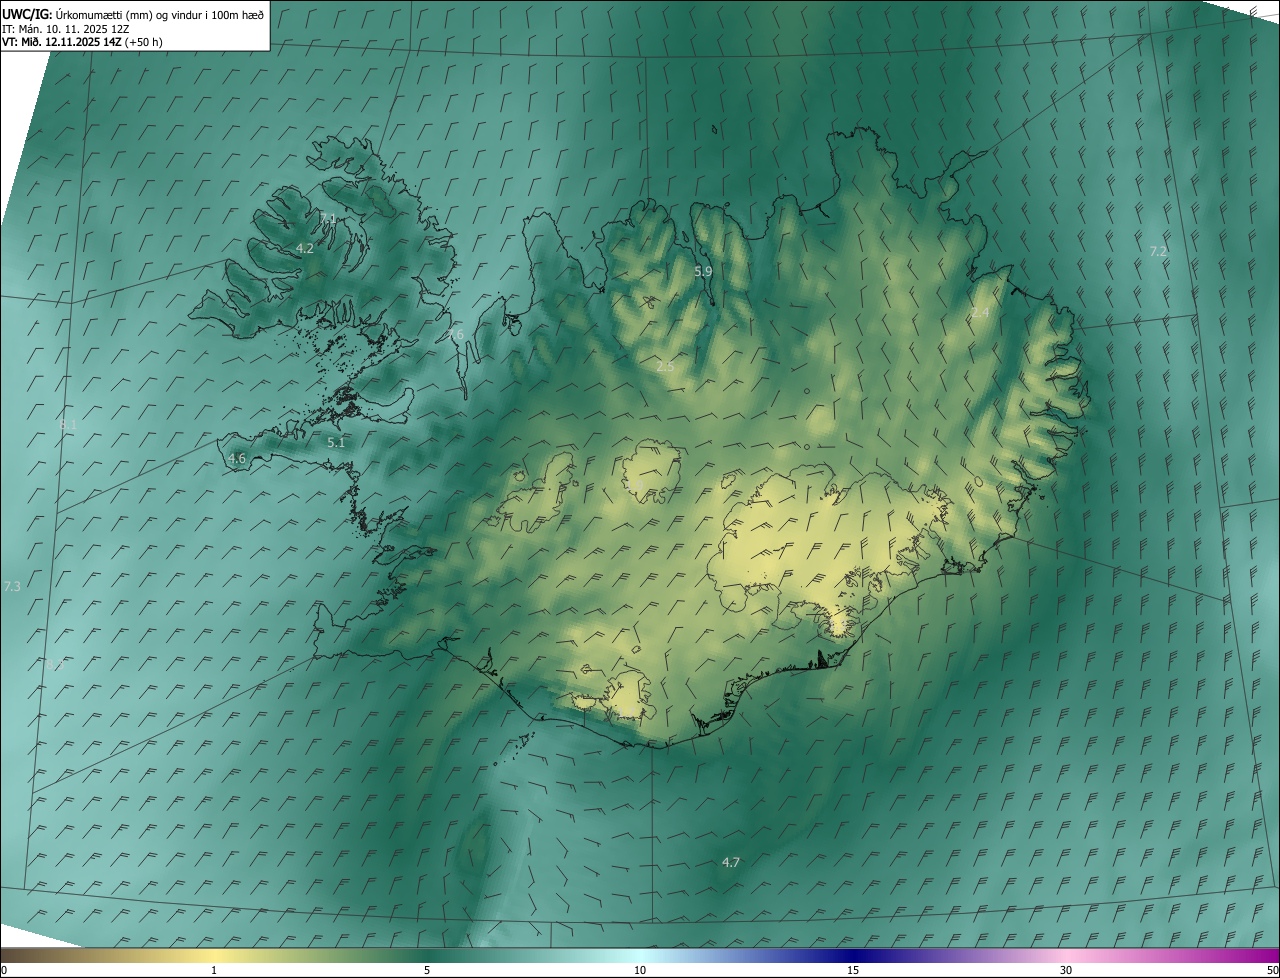Click the color scale tick label 30
Screen dimensions: 1280x978
tap(1066, 971)
